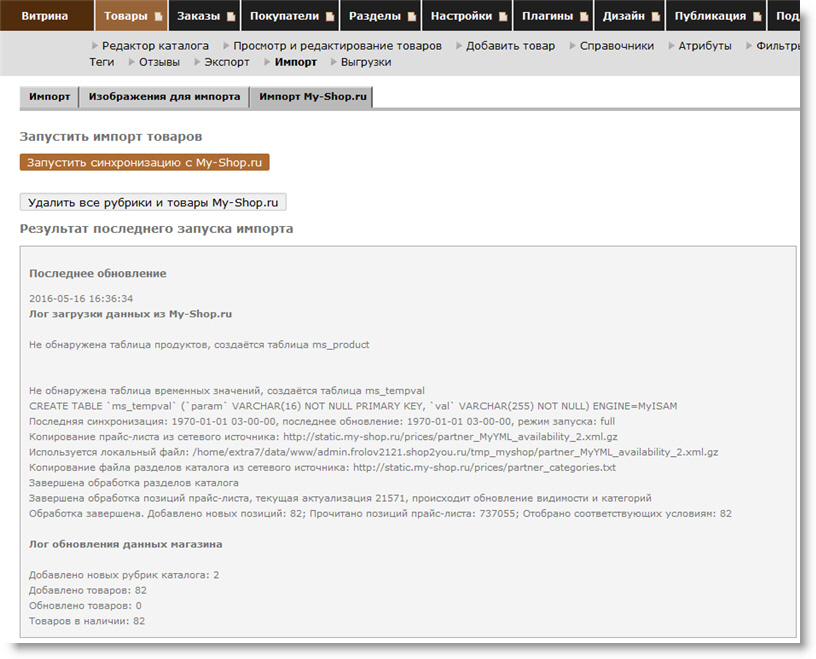Click the line about creating ms_tempval table
The image size is (816, 659).
227,390
